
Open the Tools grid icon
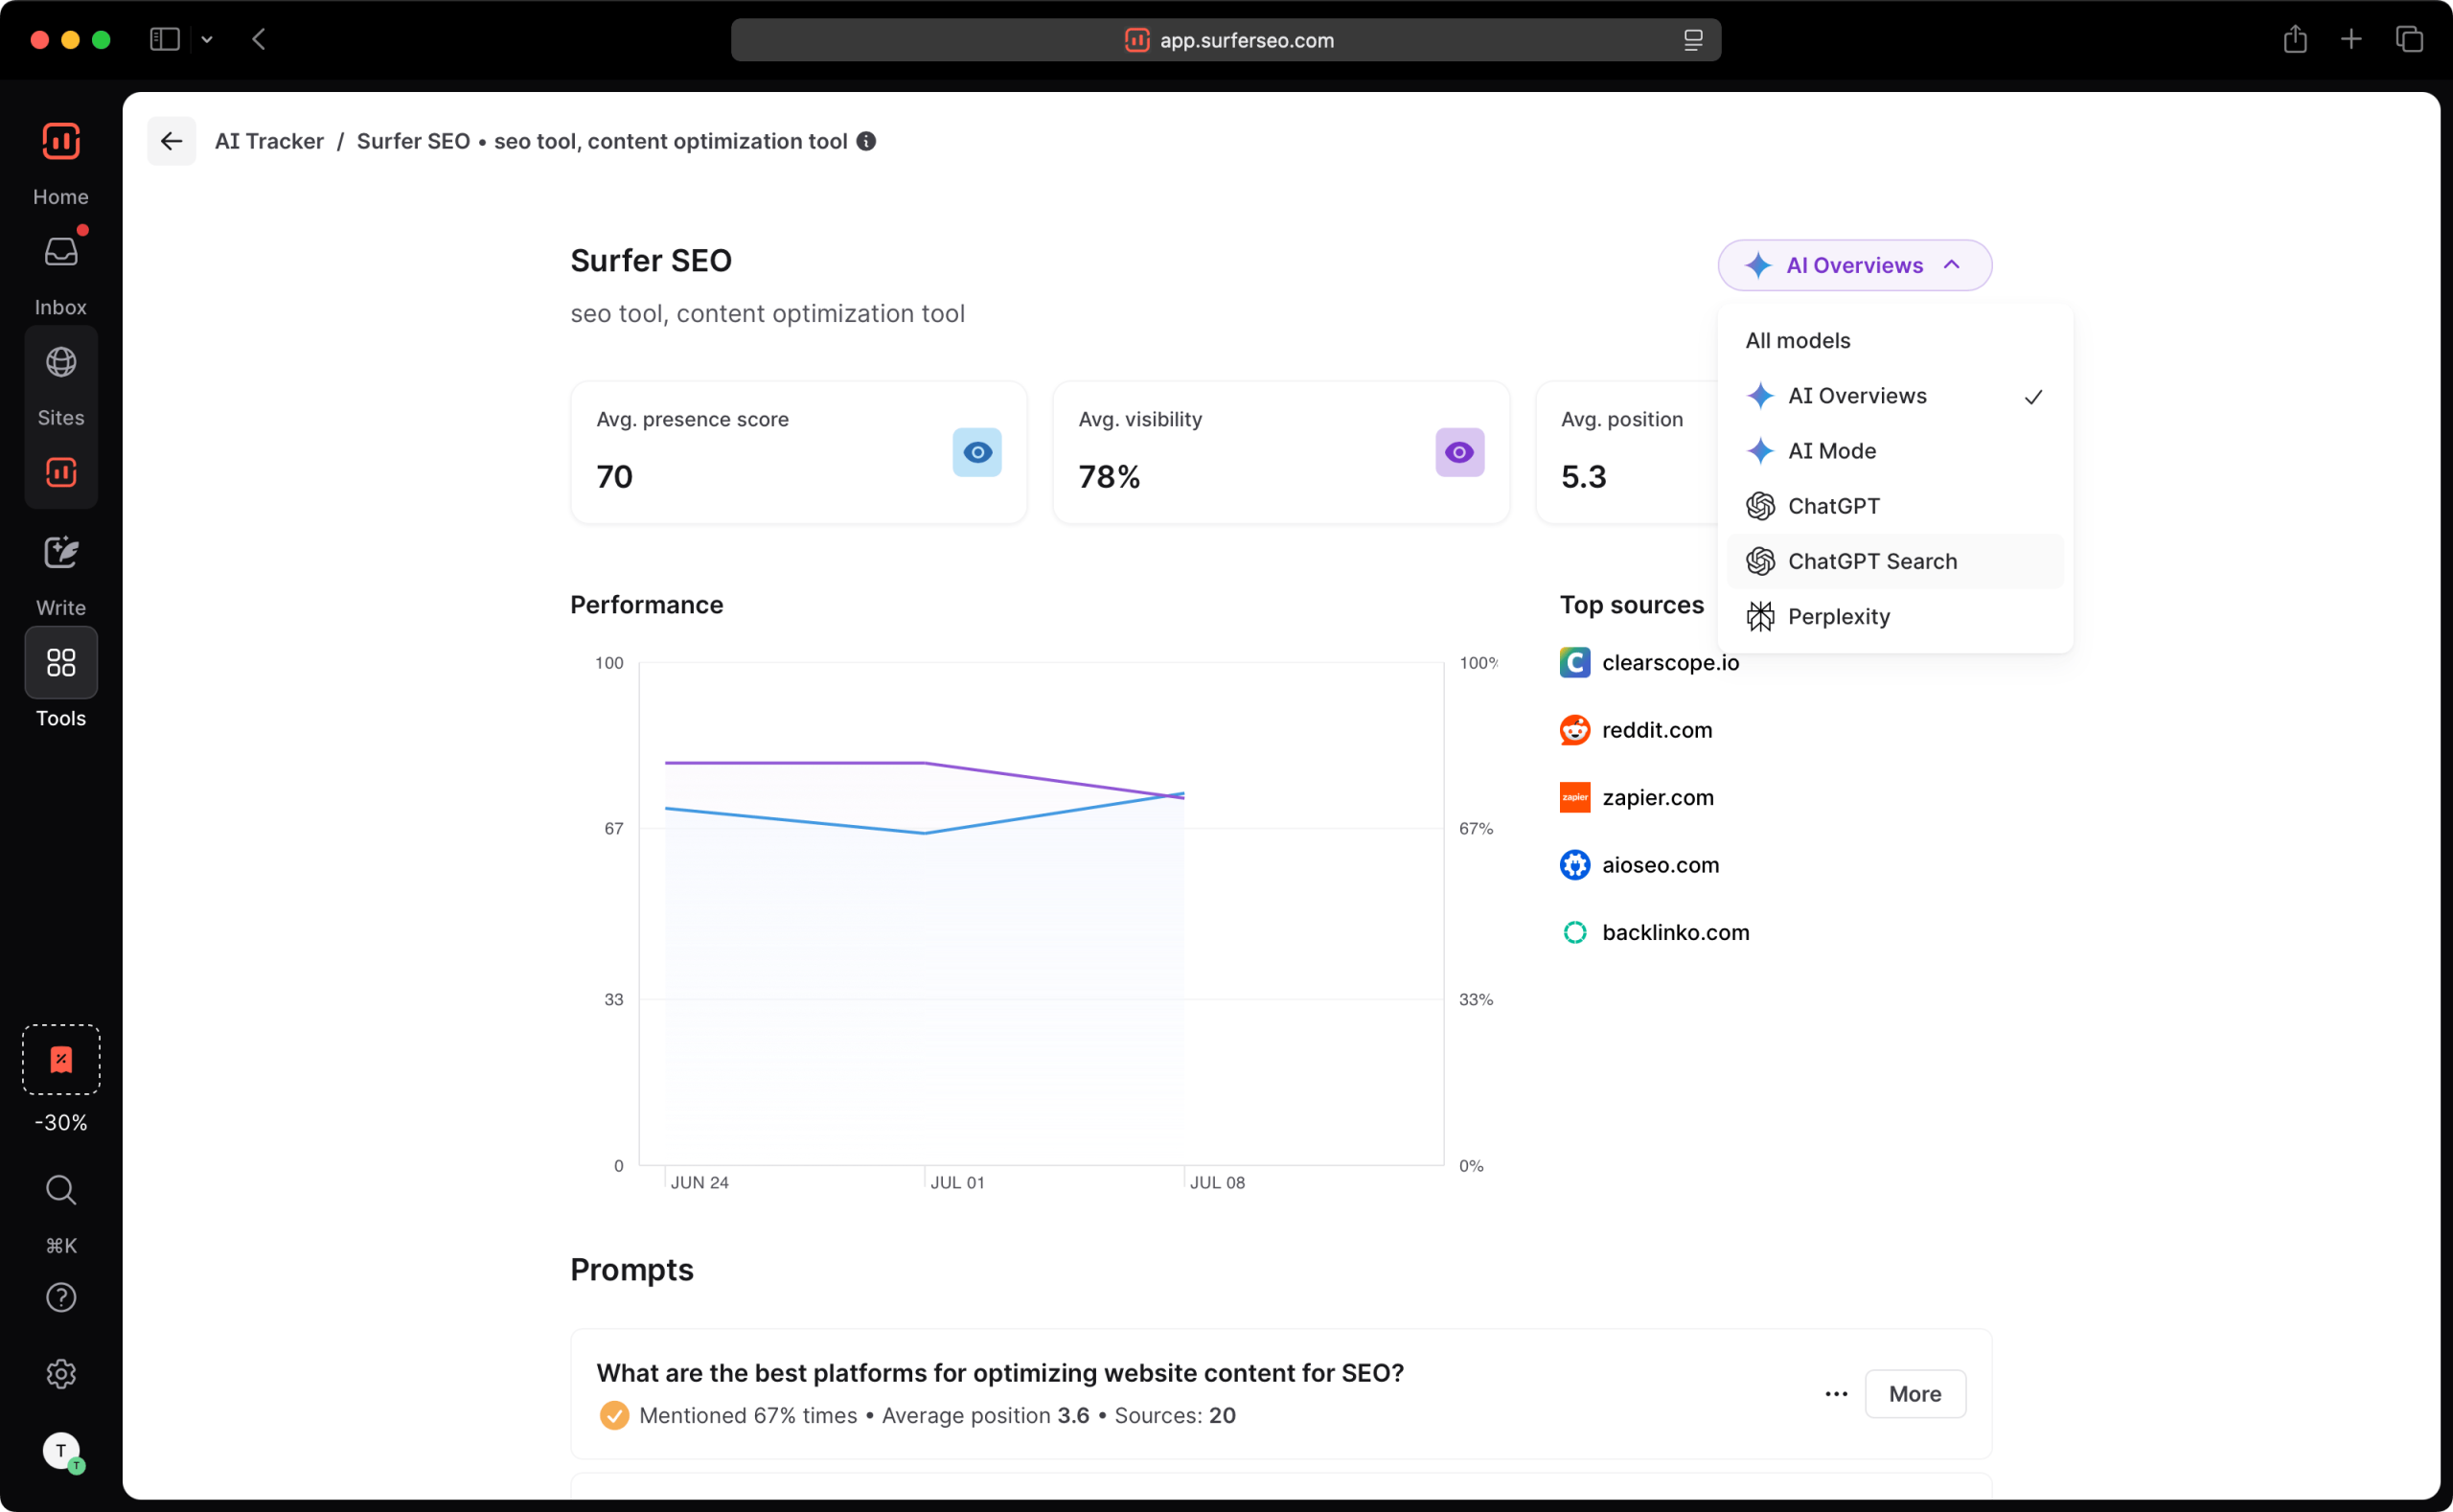click(x=60, y=662)
